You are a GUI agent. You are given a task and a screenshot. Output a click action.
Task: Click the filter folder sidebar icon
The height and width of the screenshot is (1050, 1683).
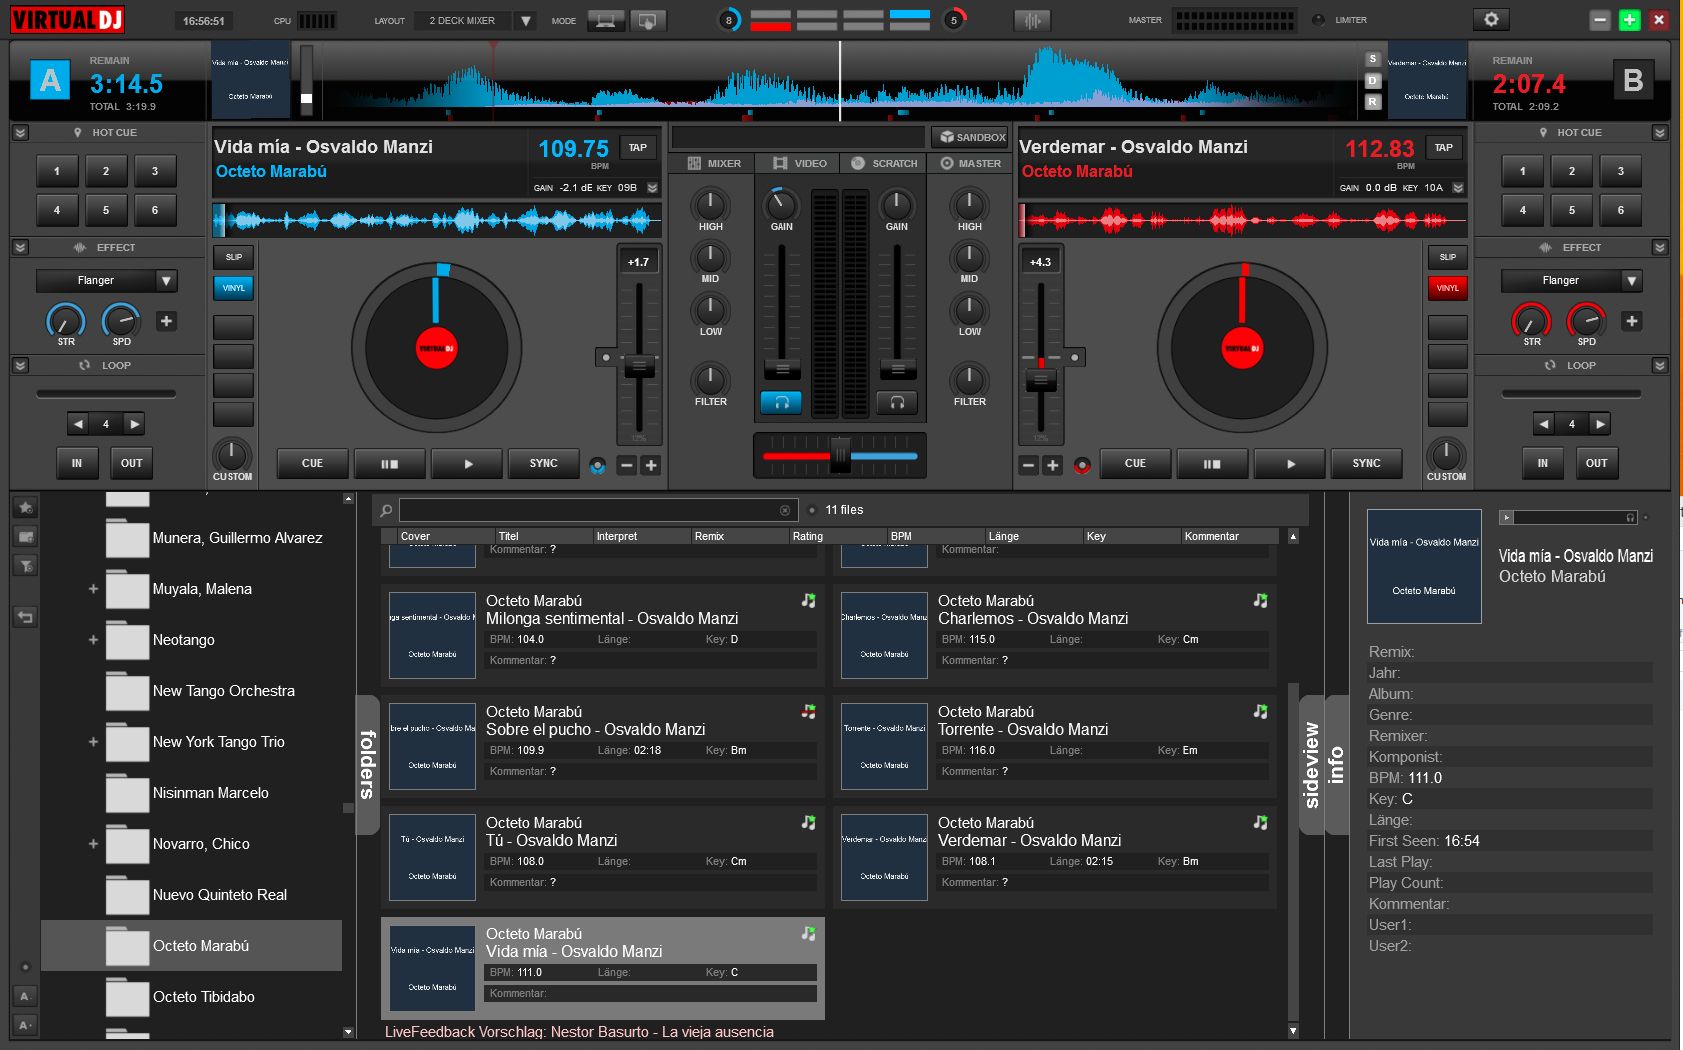tap(26, 566)
